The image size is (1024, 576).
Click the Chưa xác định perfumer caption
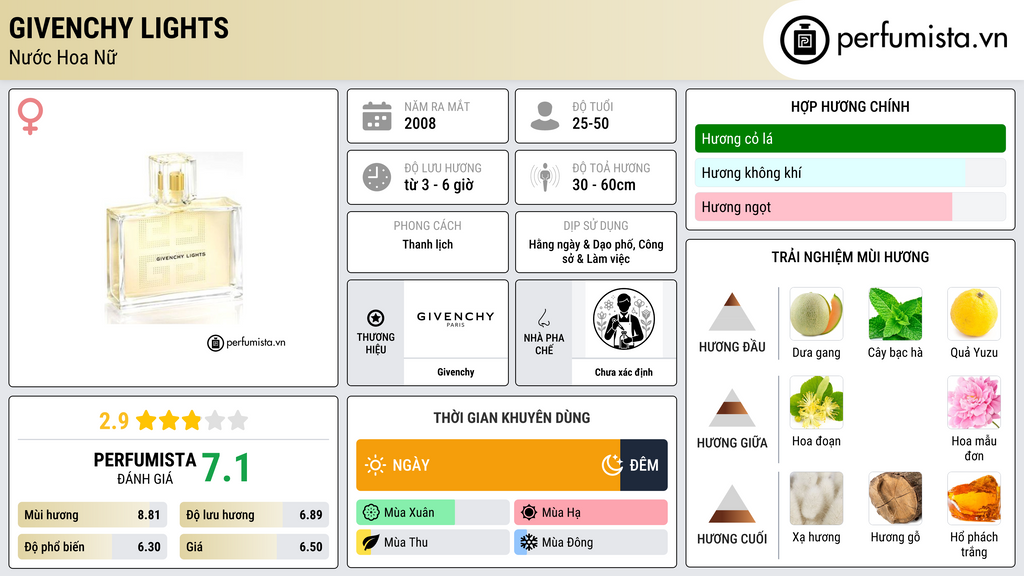tap(624, 372)
